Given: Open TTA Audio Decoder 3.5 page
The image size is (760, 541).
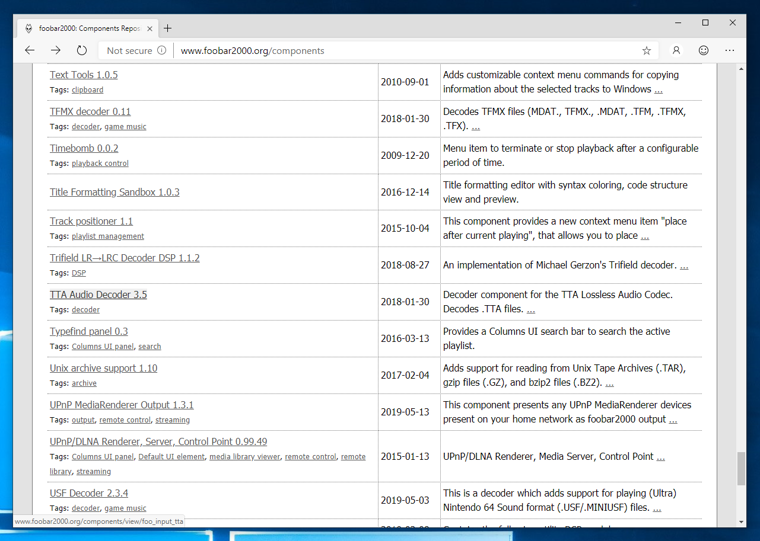Looking at the screenshot, I should tap(98, 295).
